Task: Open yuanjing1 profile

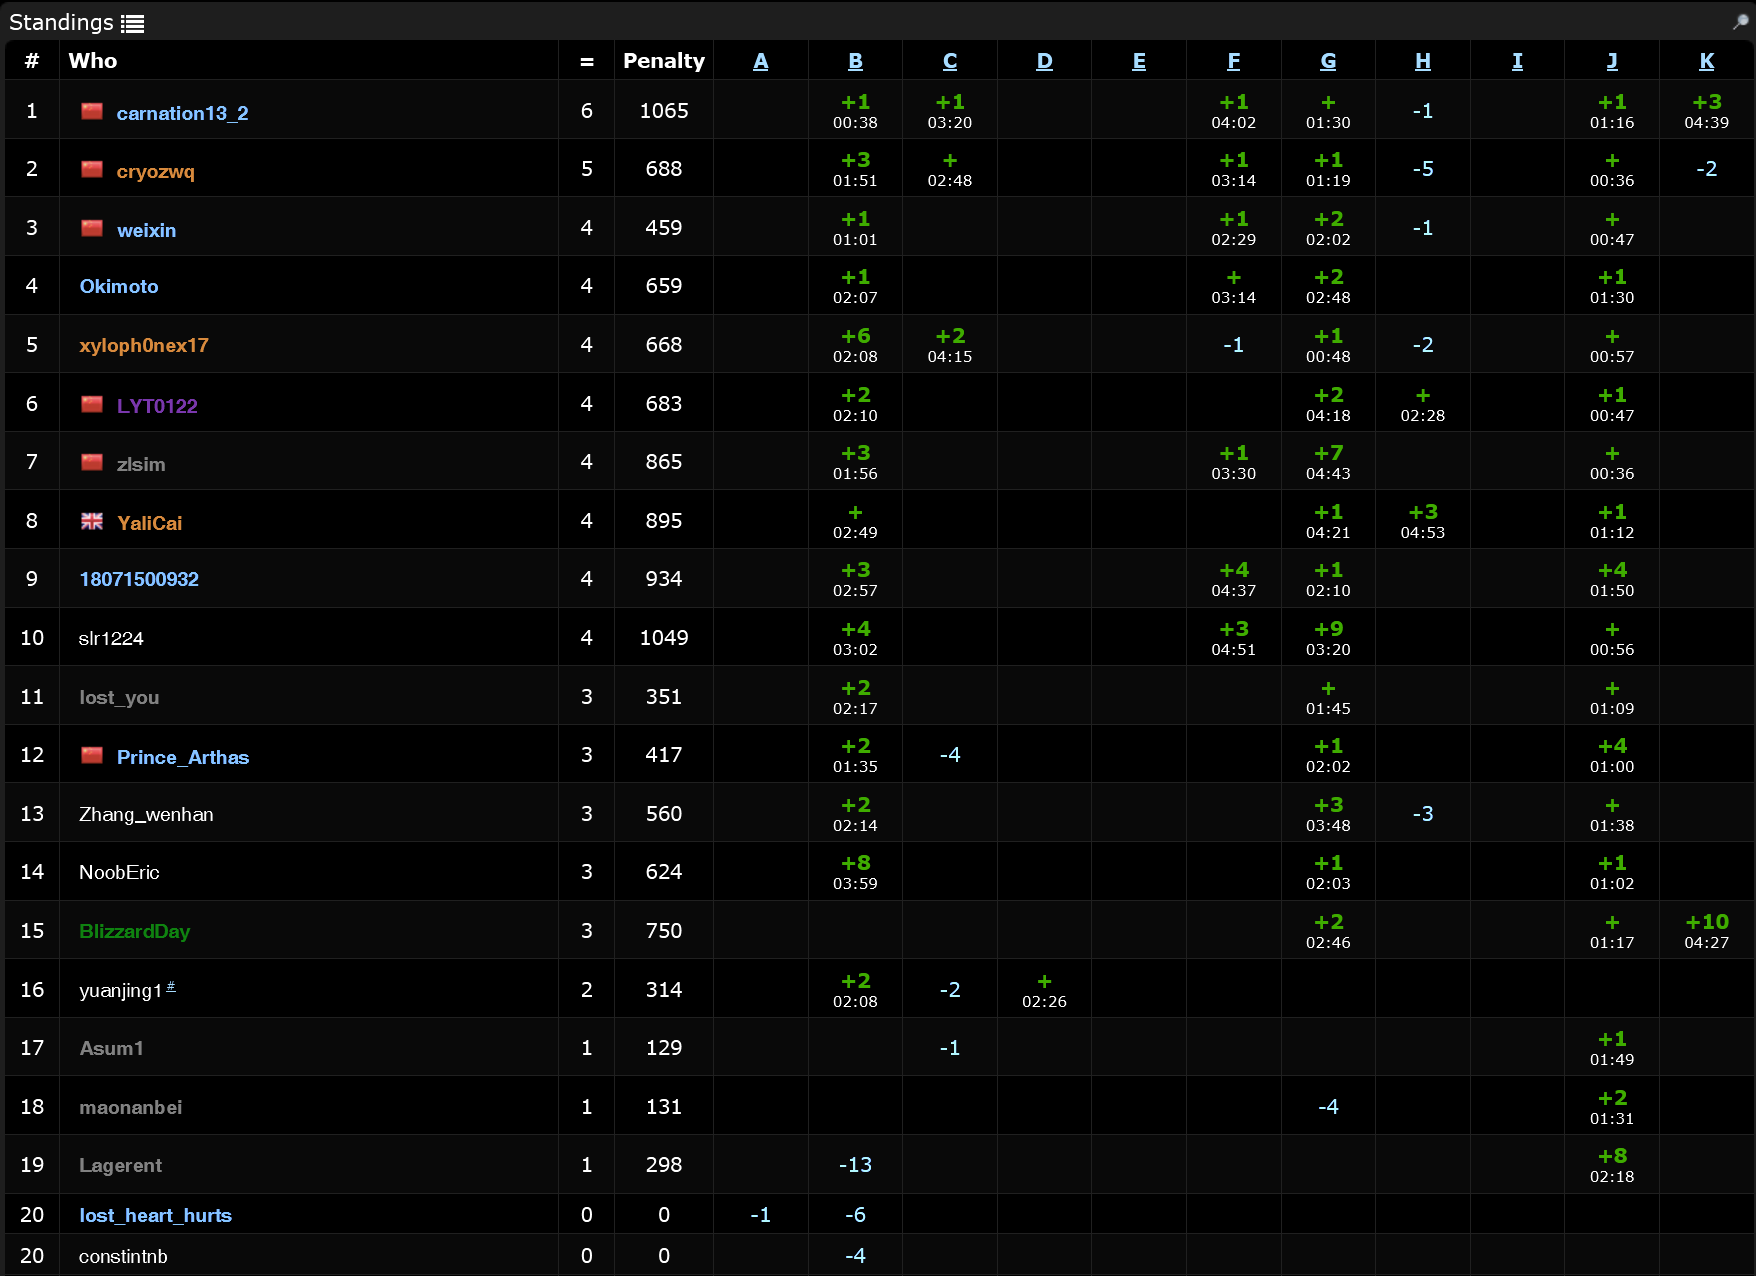Action: coord(120,990)
